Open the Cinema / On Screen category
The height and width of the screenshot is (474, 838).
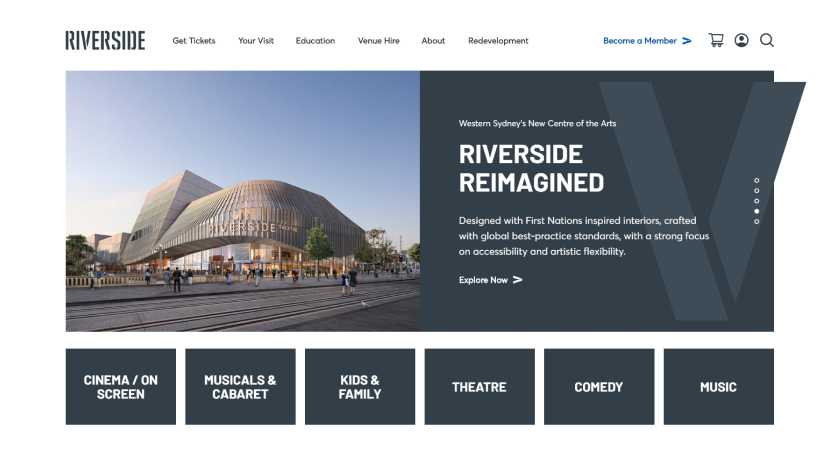click(121, 387)
